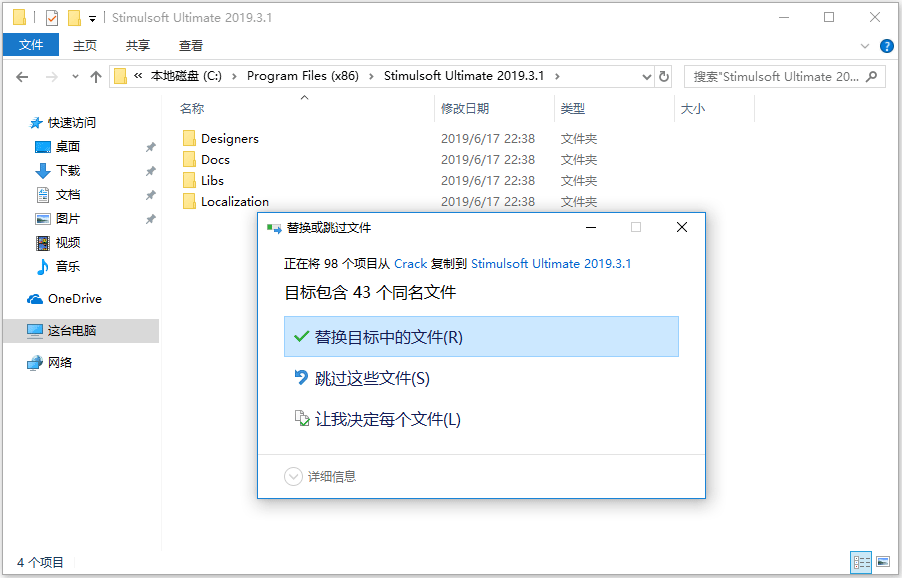Switch to the 主页 ribbon tab
Screen dimensions: 902x578
(x=85, y=45)
